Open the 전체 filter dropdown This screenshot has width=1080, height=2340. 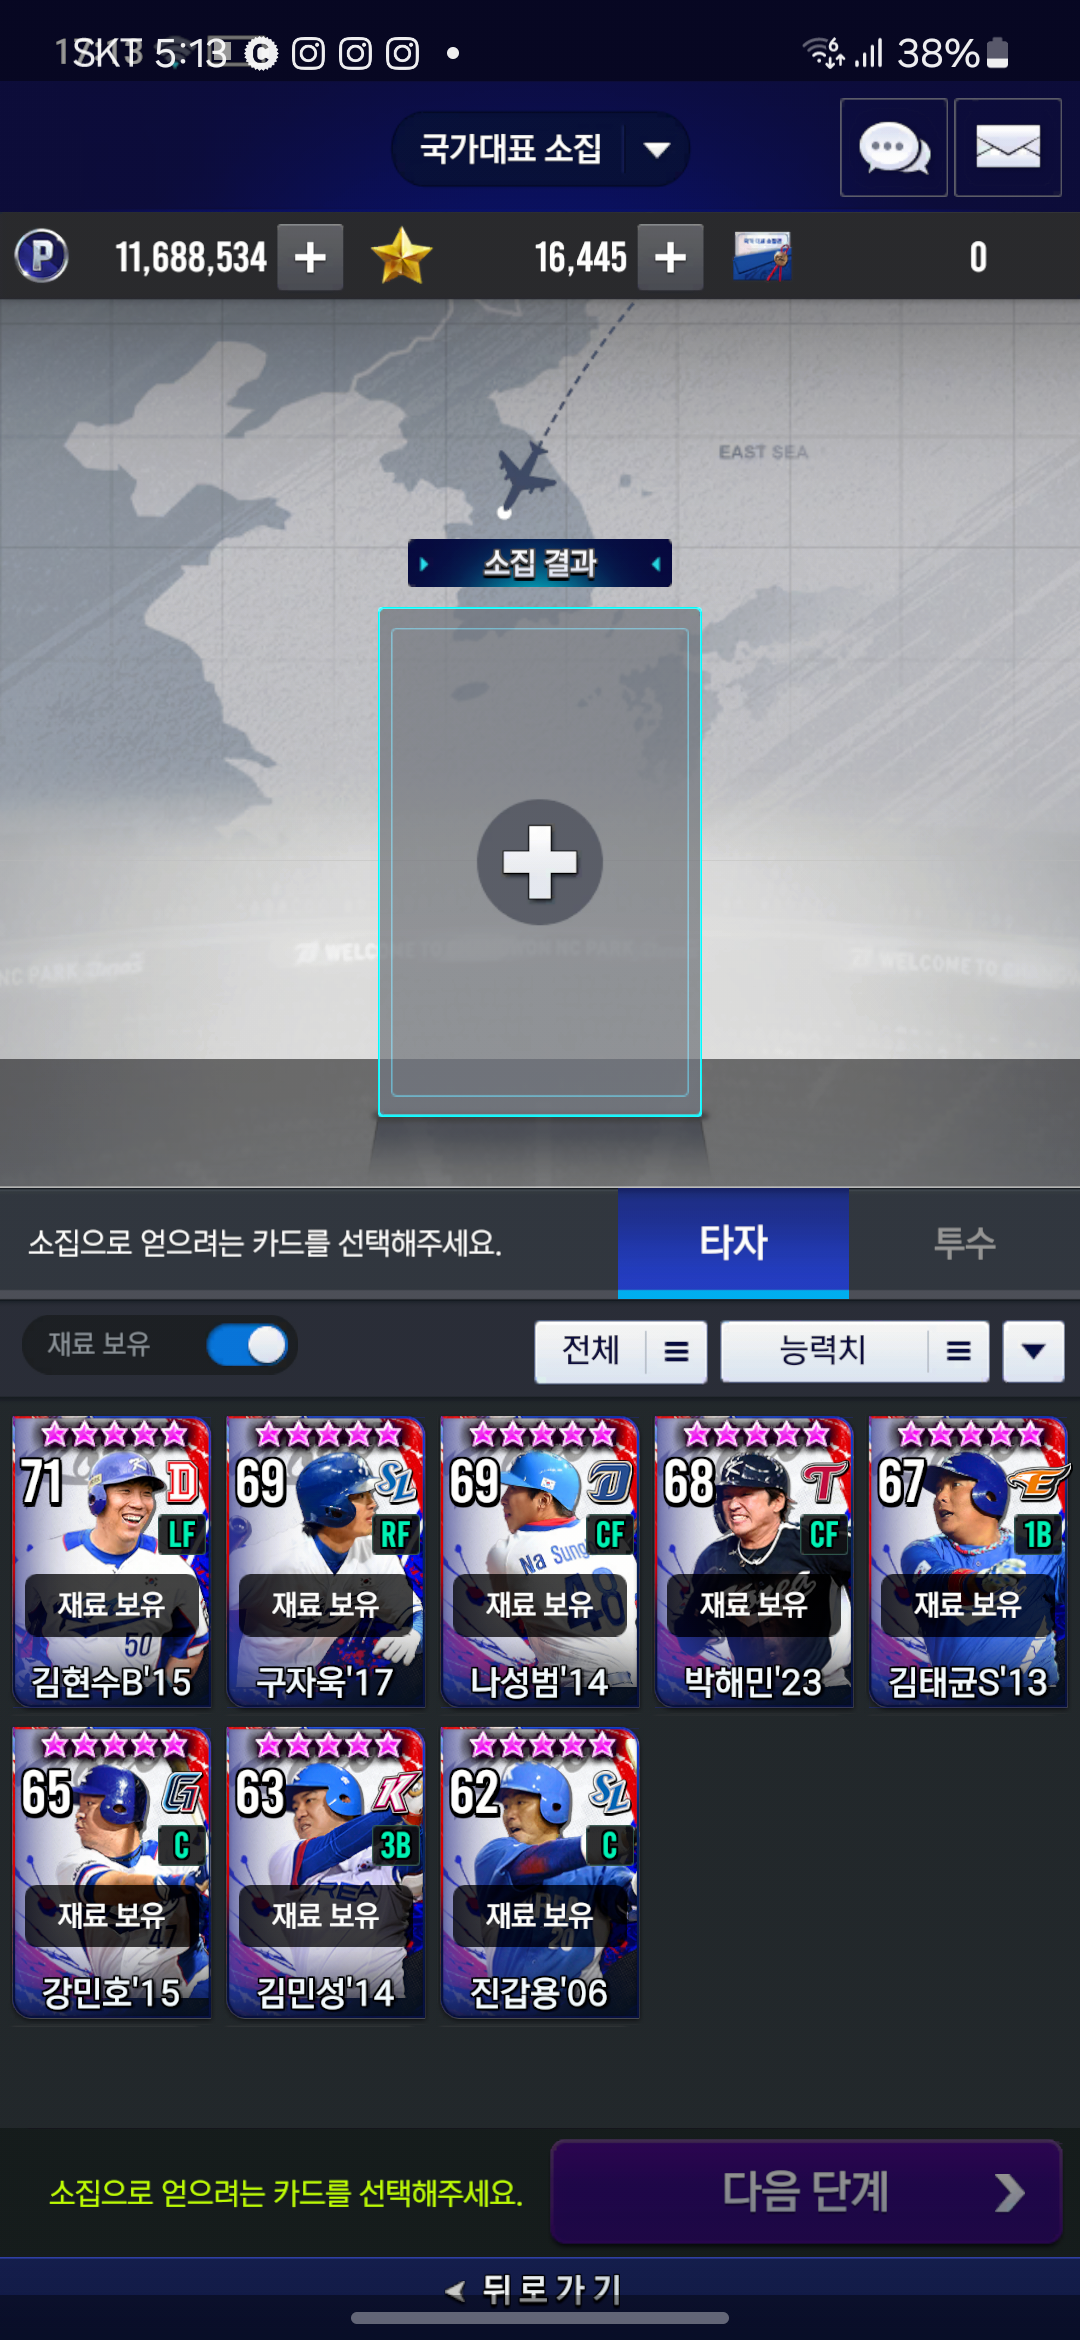coord(620,1352)
